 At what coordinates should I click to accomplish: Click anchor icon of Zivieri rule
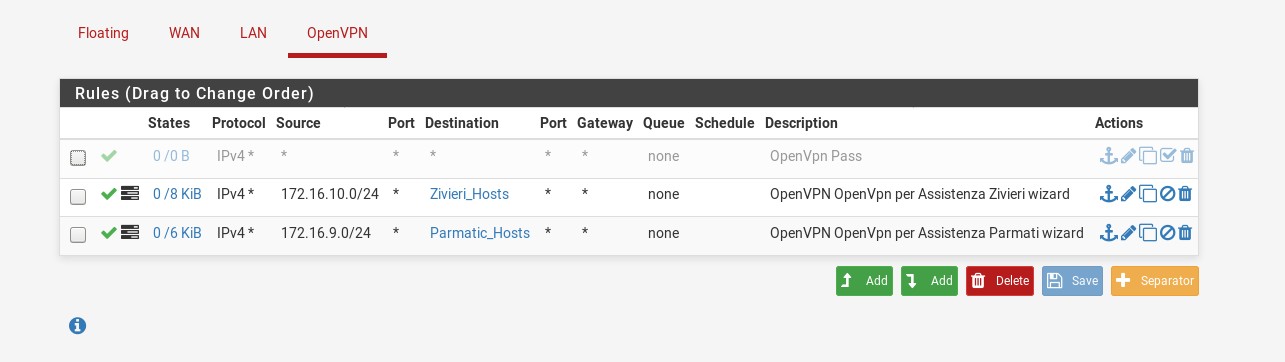1108,194
